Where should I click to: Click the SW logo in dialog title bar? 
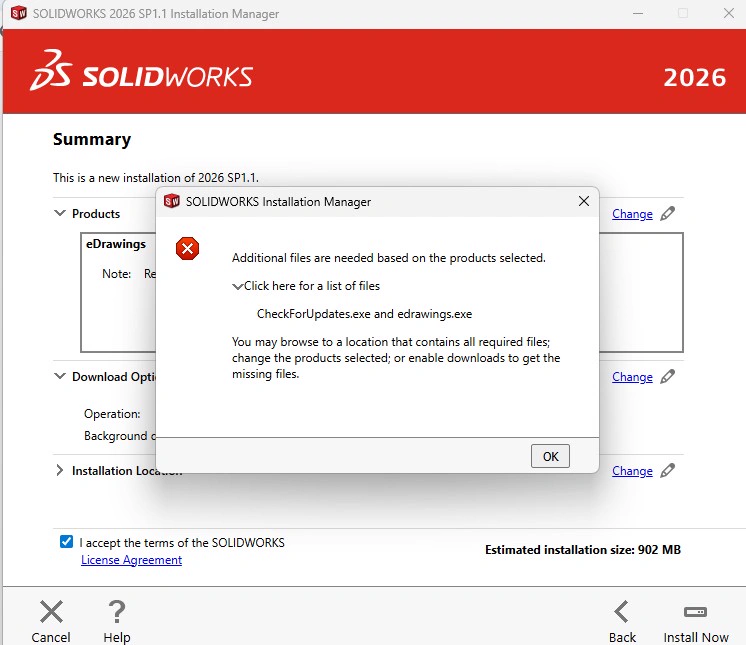171,201
